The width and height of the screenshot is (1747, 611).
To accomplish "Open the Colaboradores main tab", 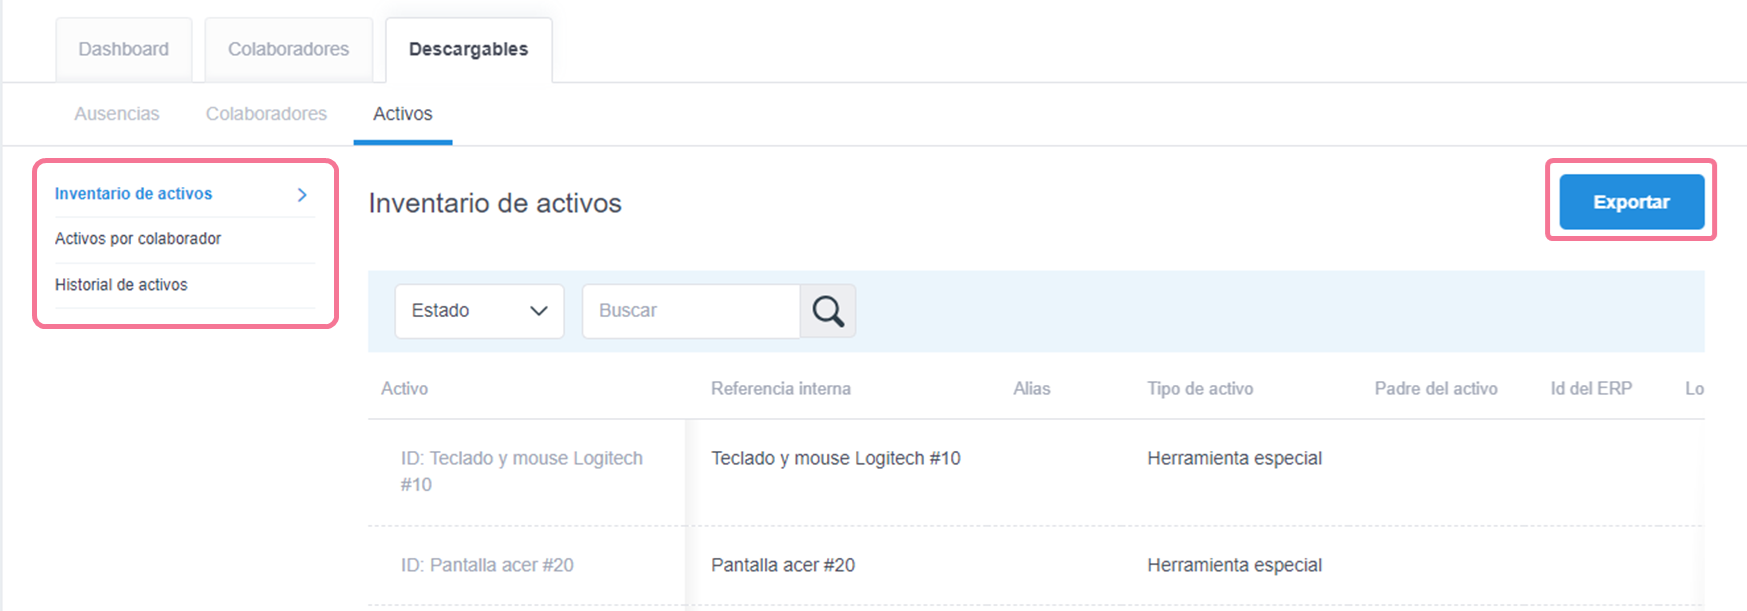I will click(288, 49).
